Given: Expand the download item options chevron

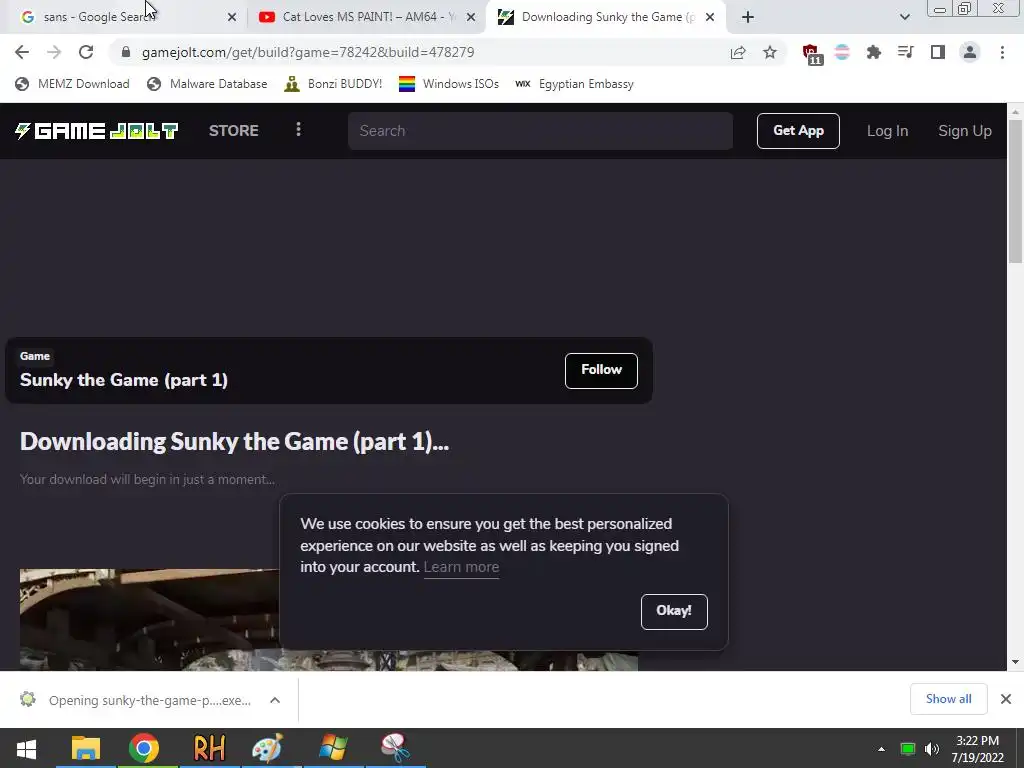Looking at the screenshot, I should click(x=275, y=700).
